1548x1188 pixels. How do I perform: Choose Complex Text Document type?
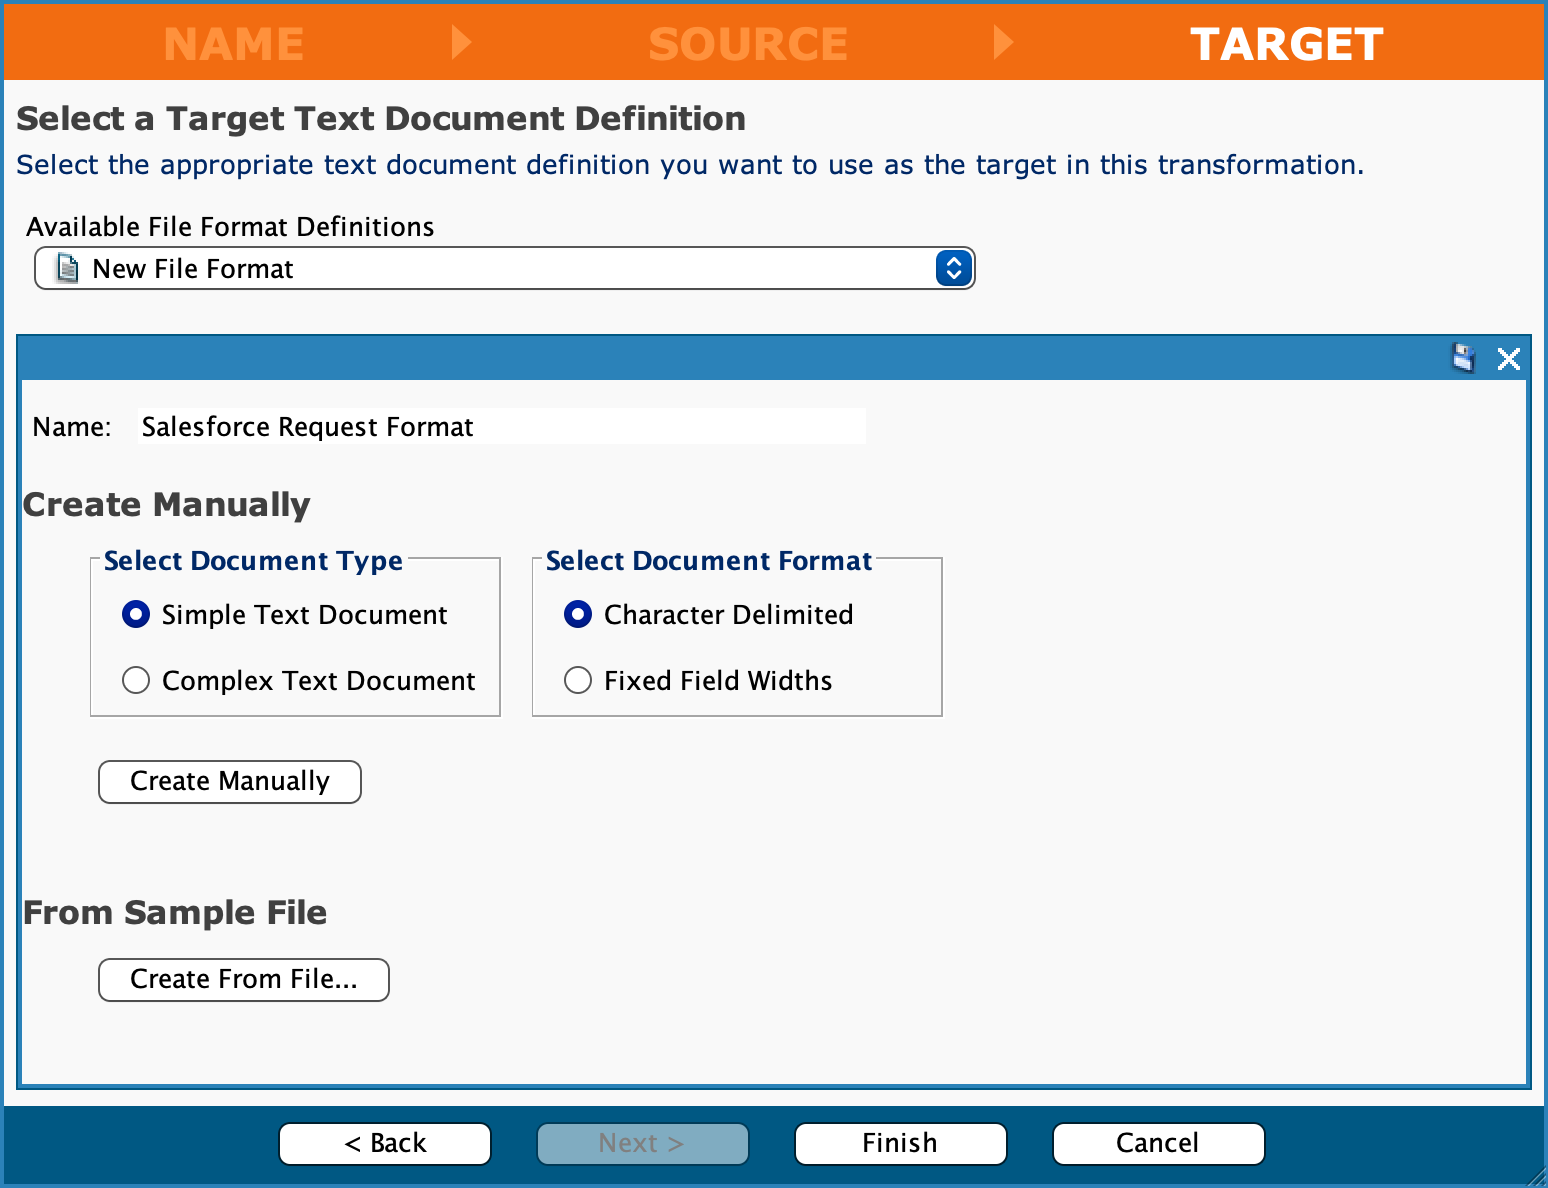136,680
